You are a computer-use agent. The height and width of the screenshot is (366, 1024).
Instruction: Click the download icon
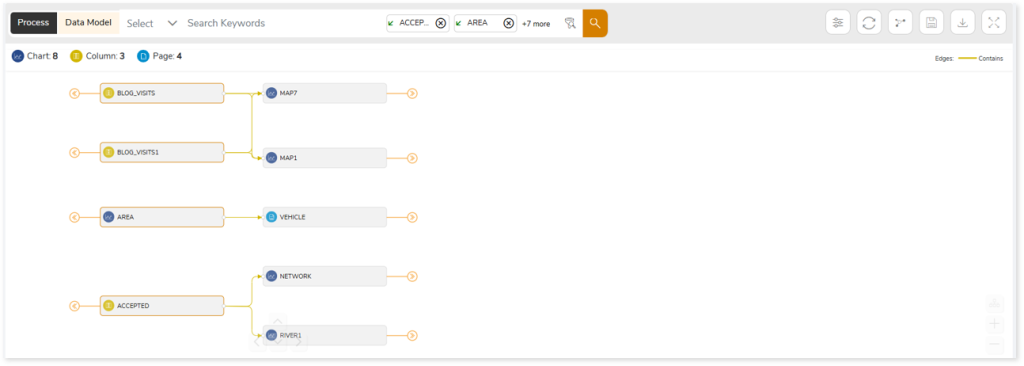point(963,23)
